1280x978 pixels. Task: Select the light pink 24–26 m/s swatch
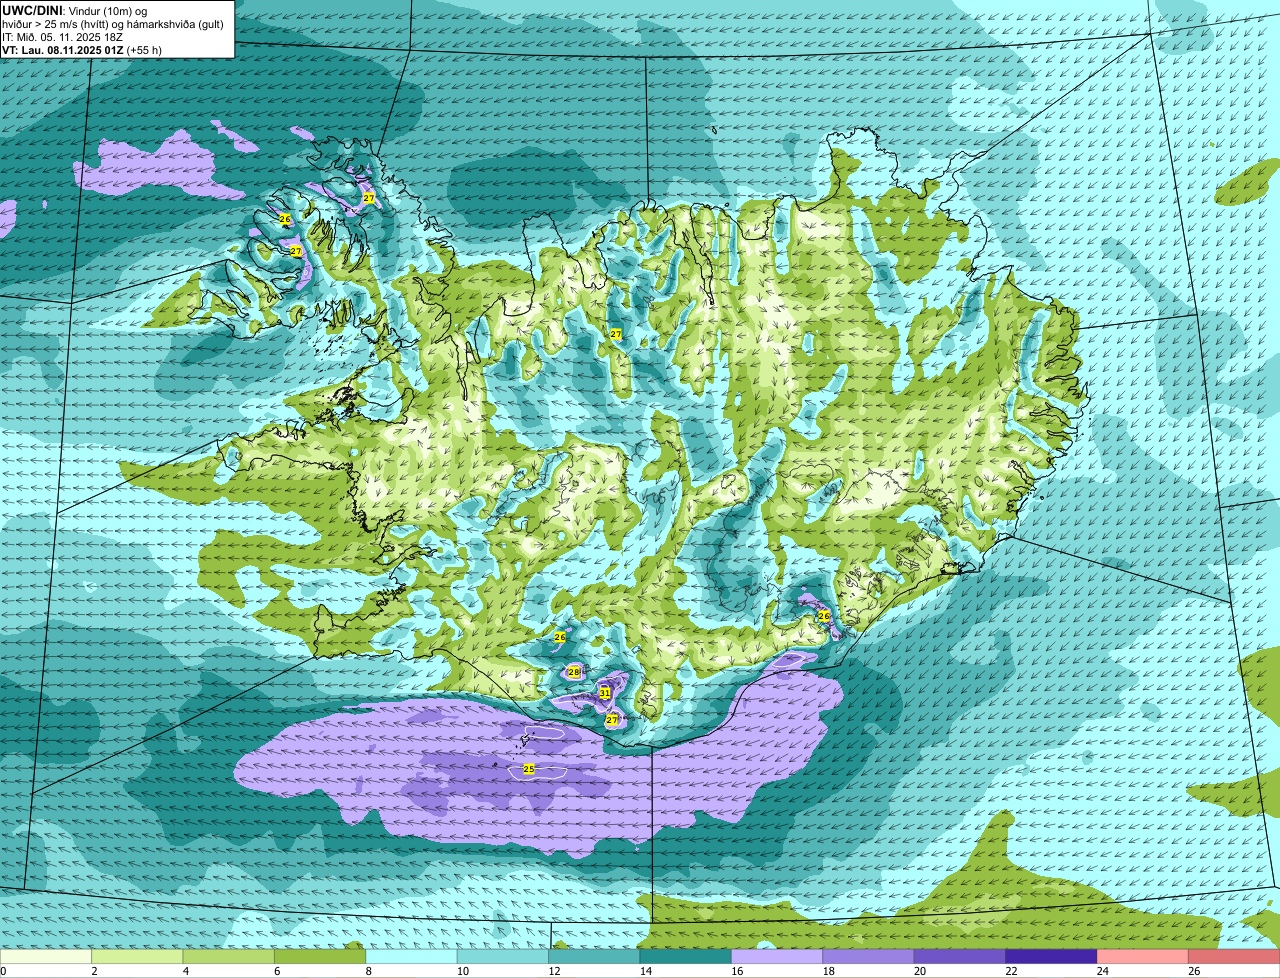pos(1142,957)
